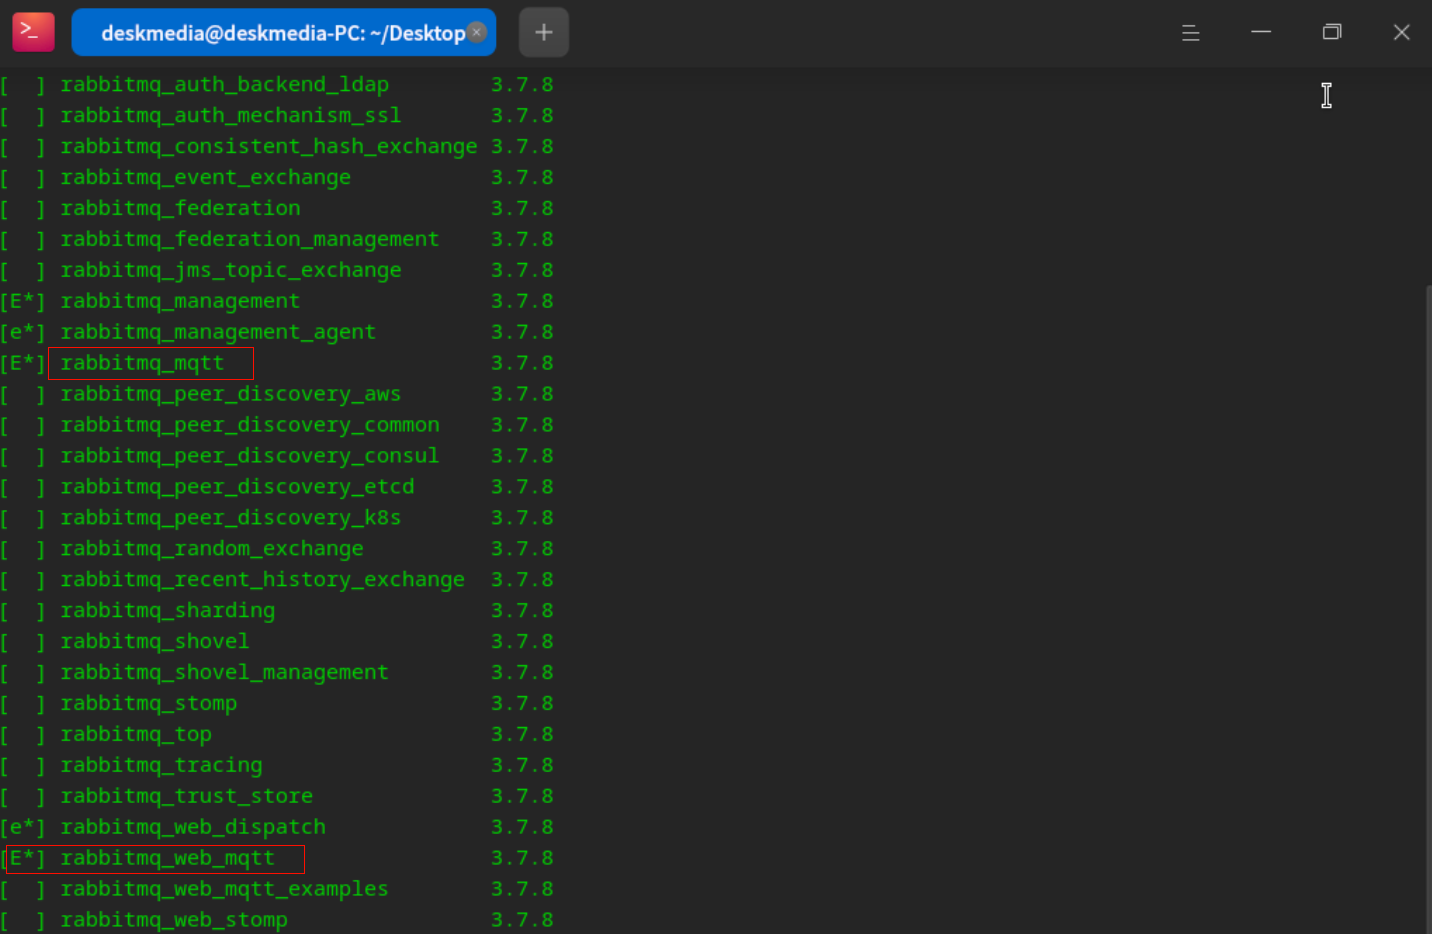Open a new terminal tab with plus button
Image resolution: width=1432 pixels, height=934 pixels.
pyautogui.click(x=544, y=32)
